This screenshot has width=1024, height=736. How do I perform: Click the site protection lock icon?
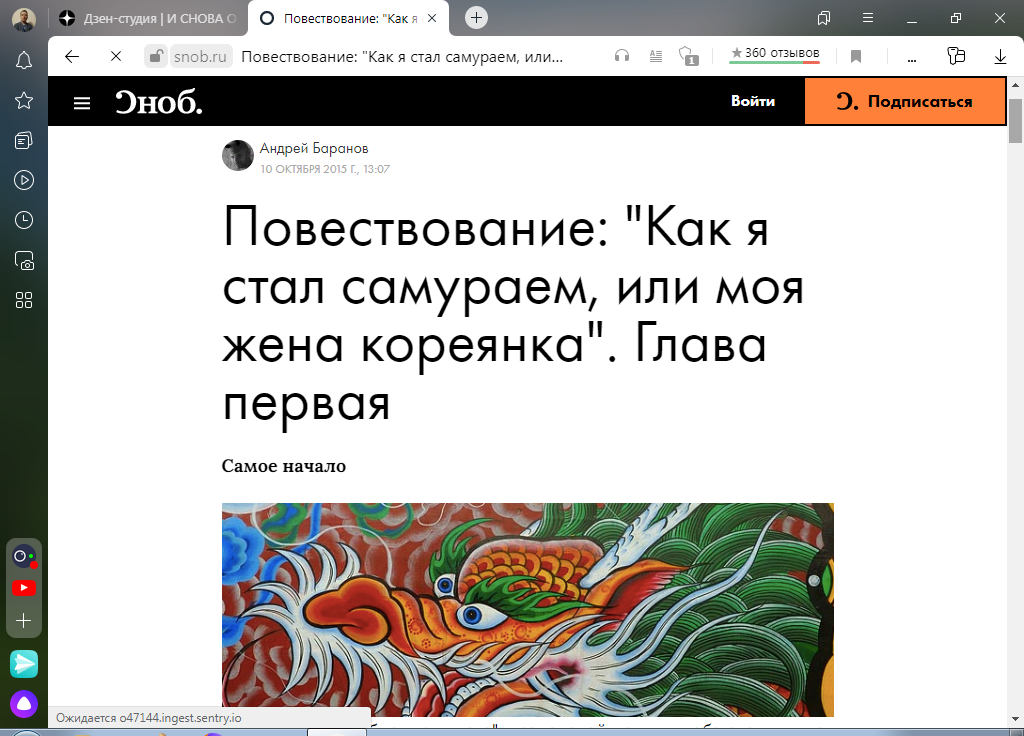[x=155, y=57]
